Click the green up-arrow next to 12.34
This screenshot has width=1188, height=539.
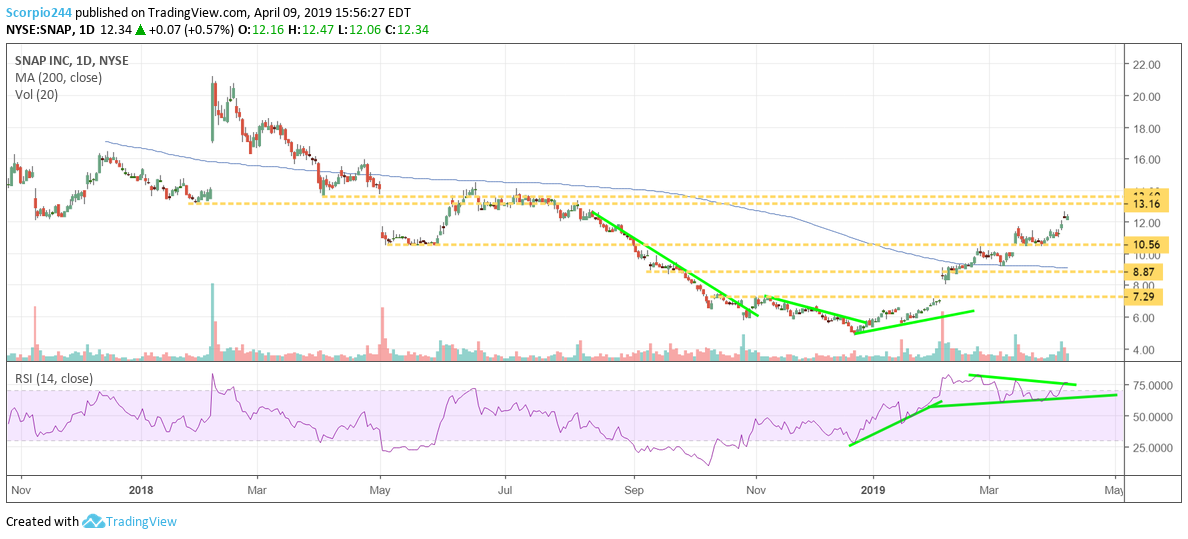pos(139,29)
